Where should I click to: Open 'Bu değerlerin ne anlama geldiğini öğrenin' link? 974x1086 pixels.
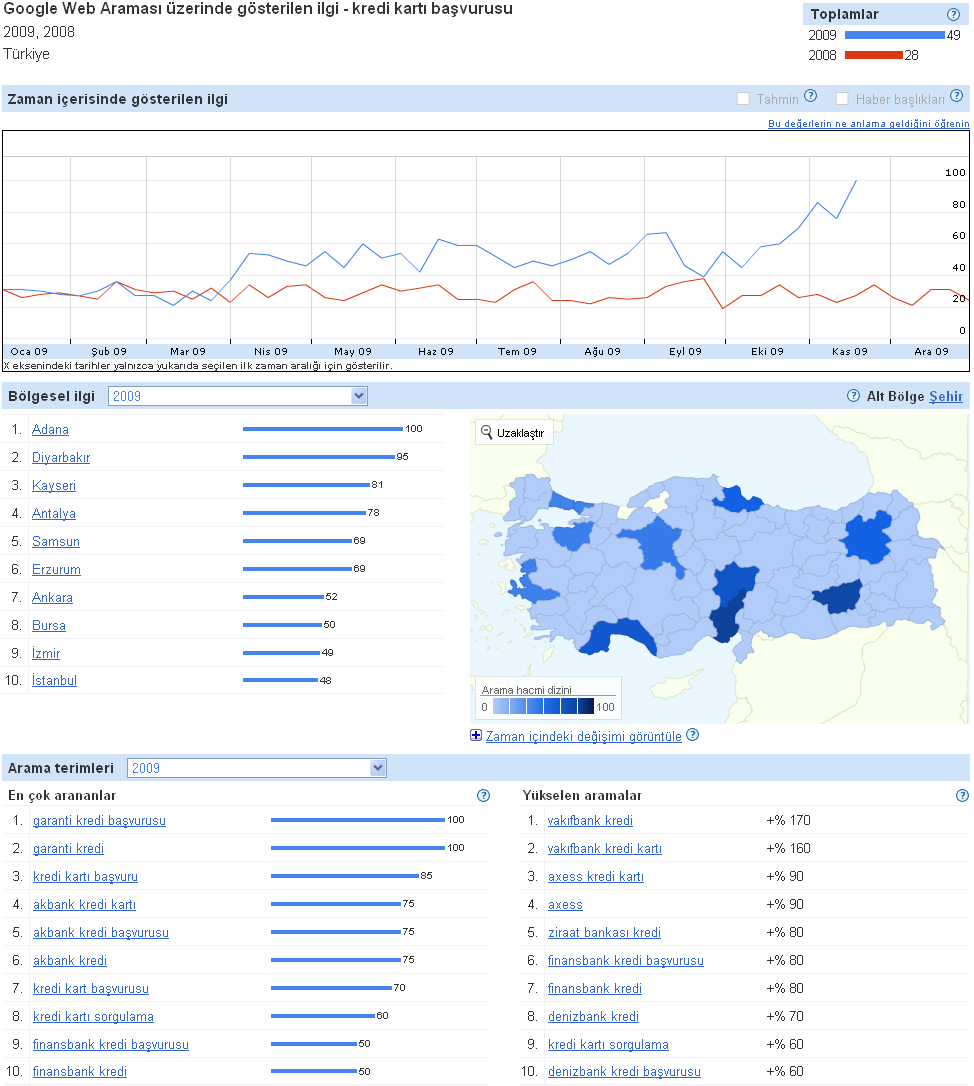click(x=869, y=123)
